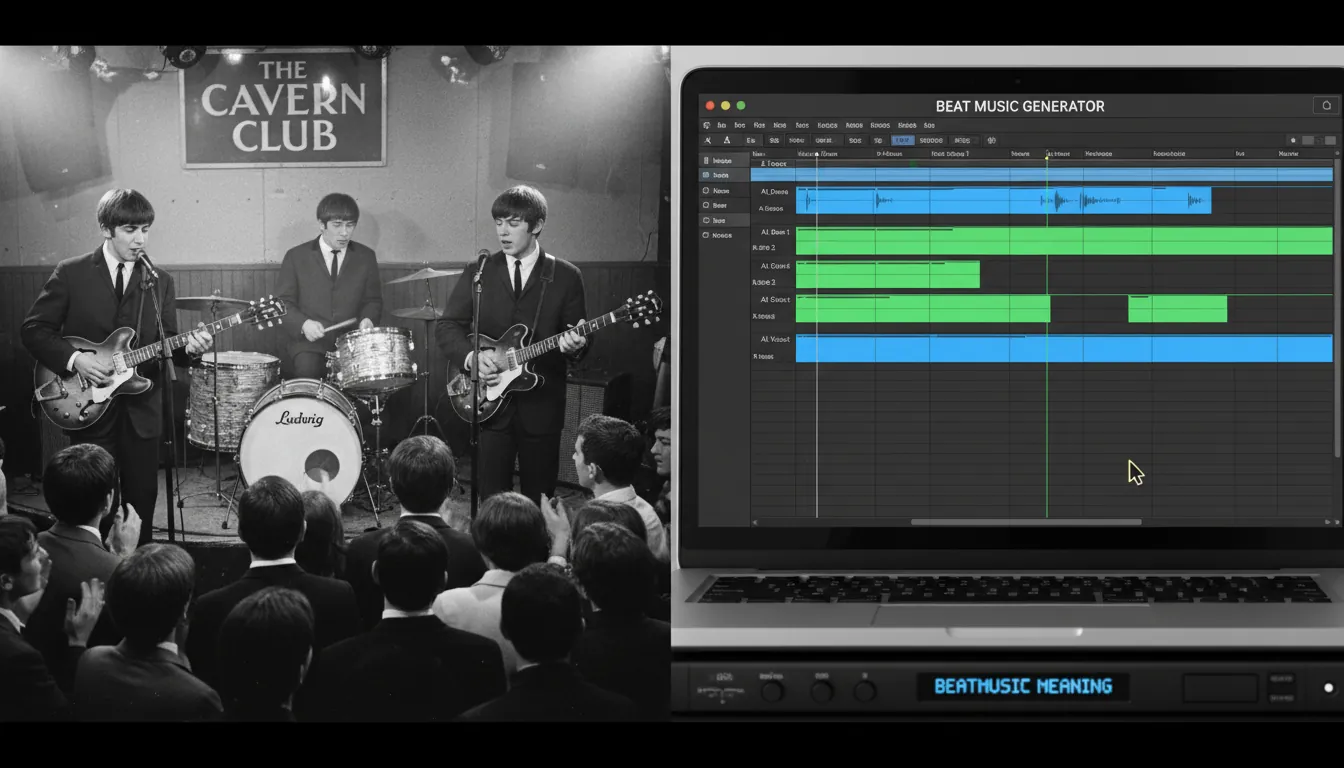Click the small white dot icon in the toolbar's right side

click(x=1293, y=141)
